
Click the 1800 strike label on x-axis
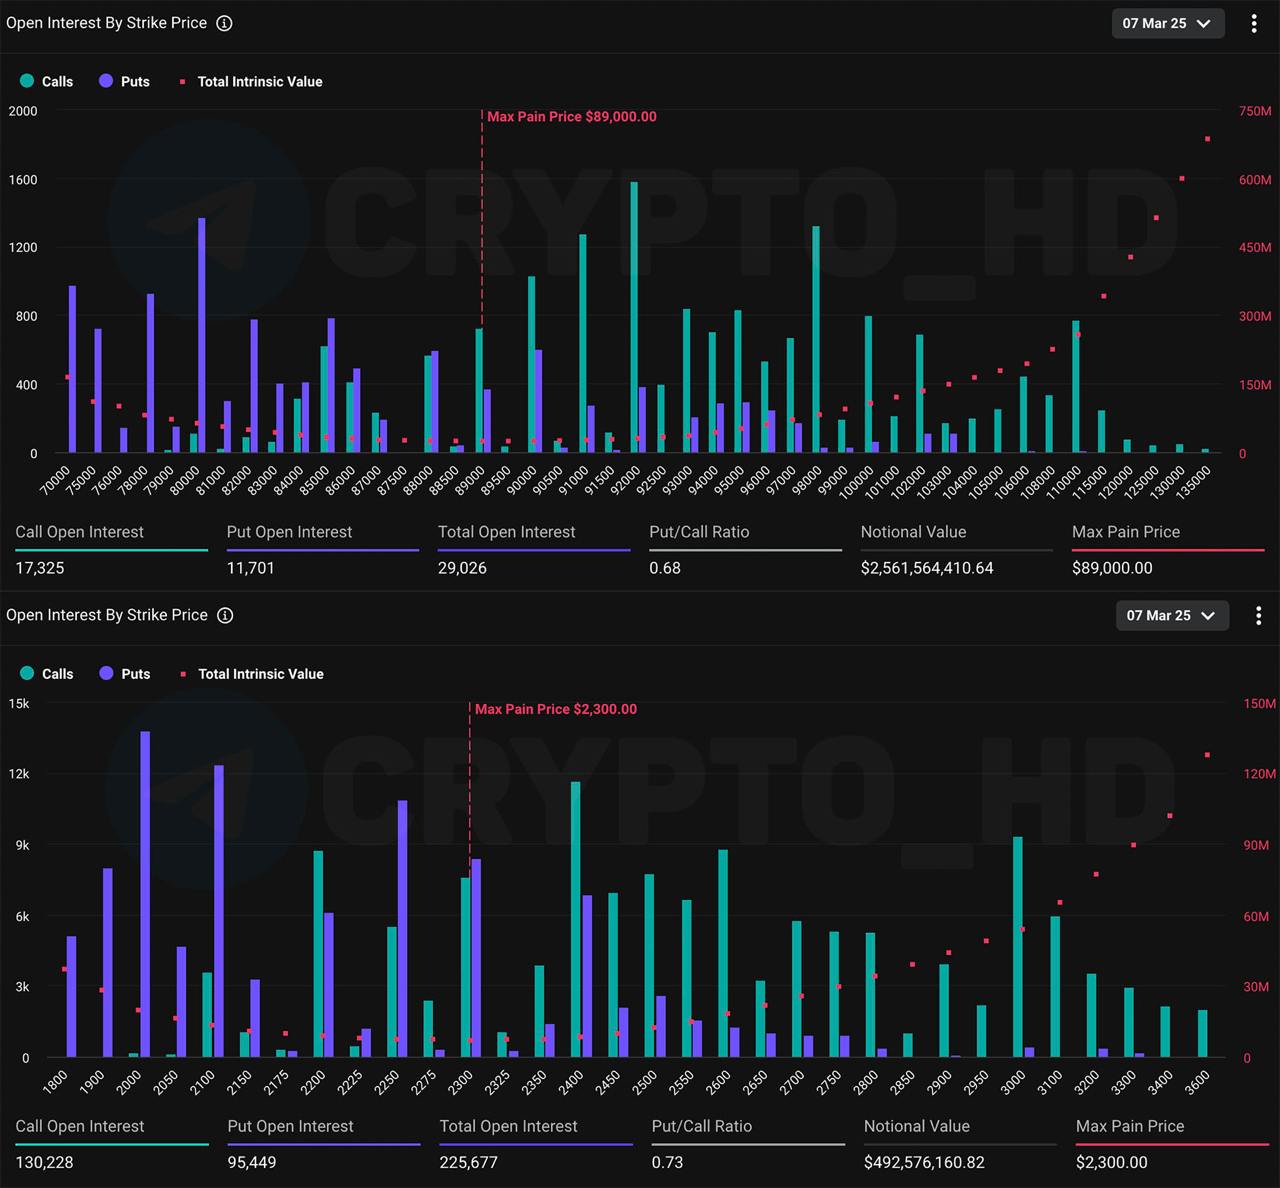click(x=55, y=1081)
